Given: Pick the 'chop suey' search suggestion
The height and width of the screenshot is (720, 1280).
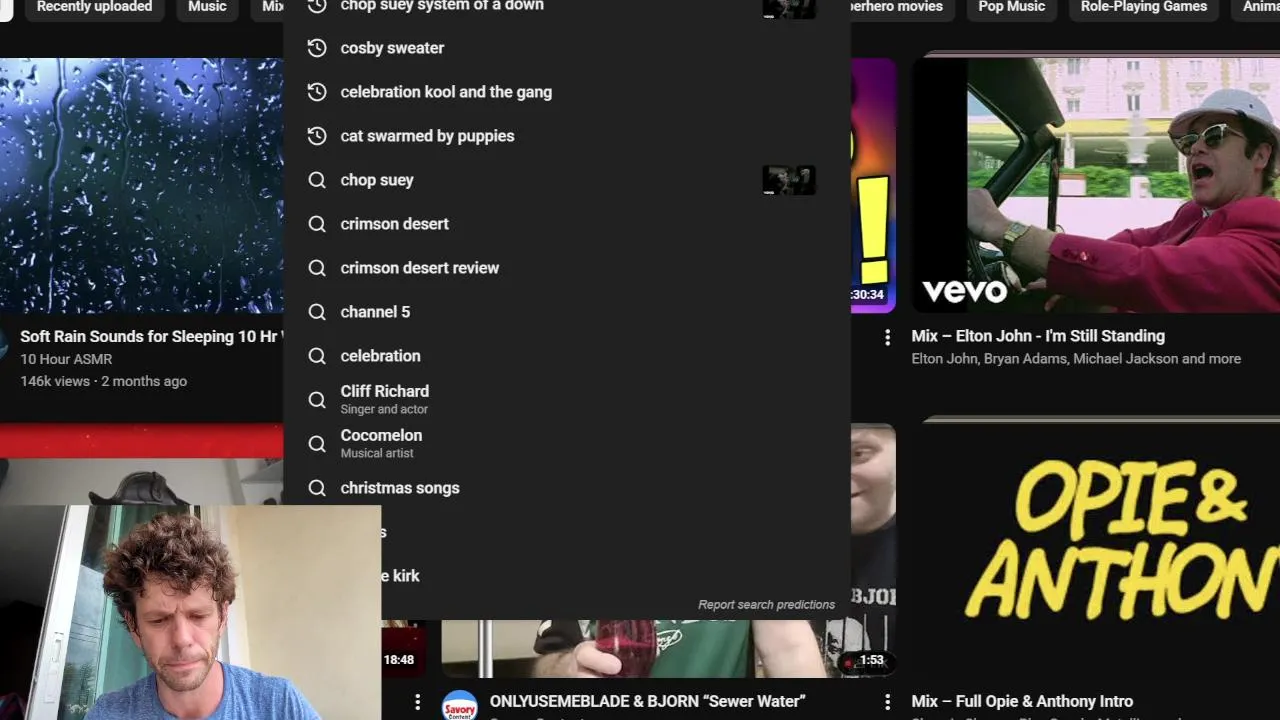Looking at the screenshot, I should (567, 180).
